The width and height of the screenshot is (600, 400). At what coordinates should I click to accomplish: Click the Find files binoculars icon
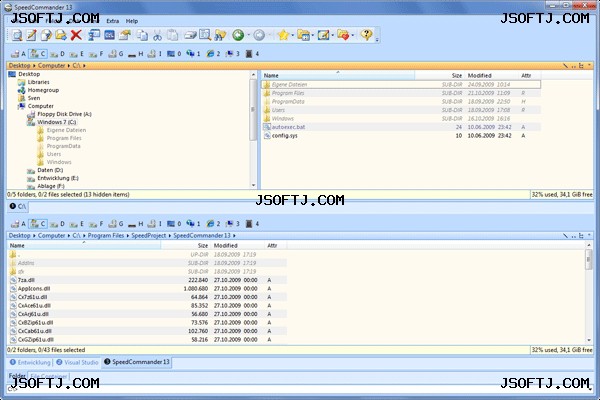(x=220, y=35)
